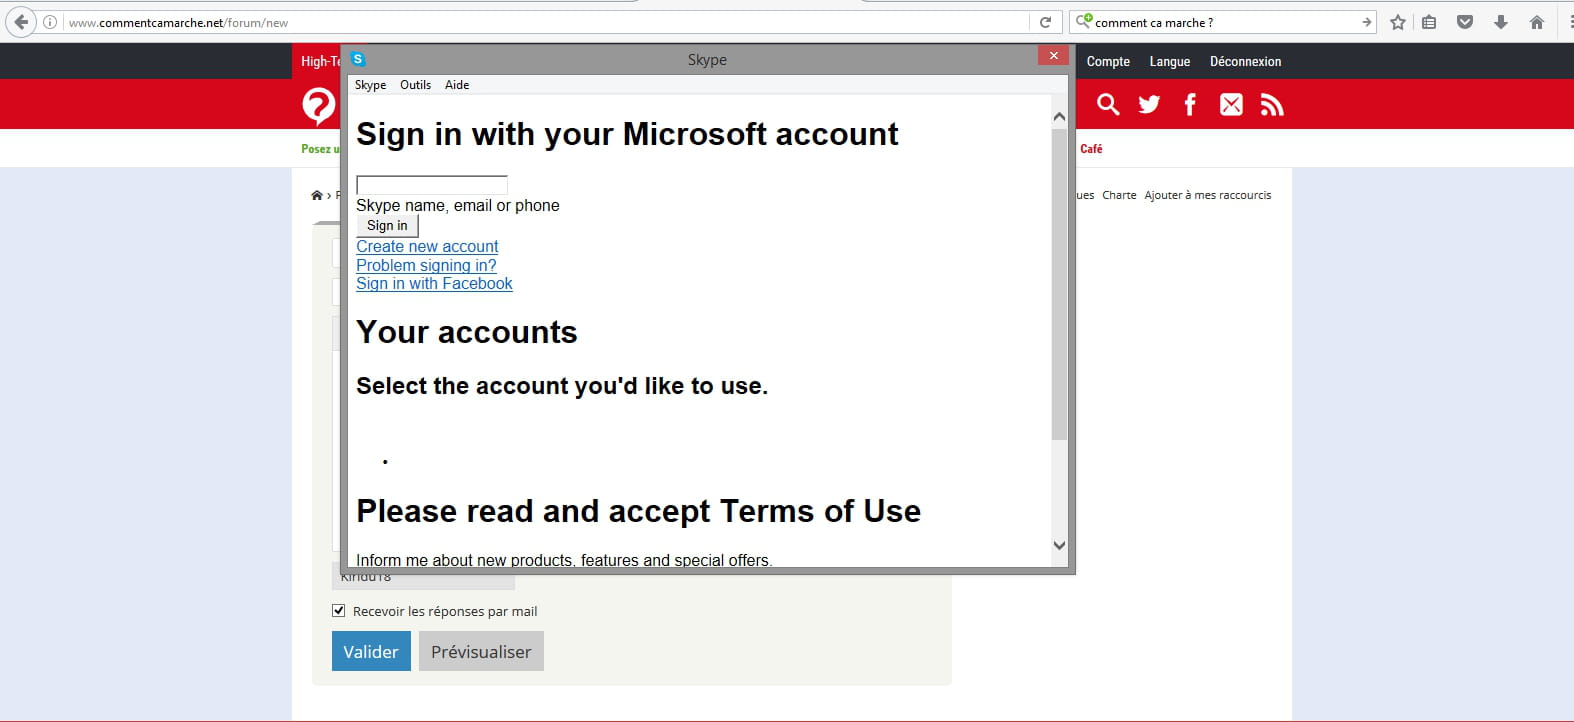This screenshot has width=1574, height=722.
Task: Open the Aide menu in the Skype window
Action: pos(457,85)
